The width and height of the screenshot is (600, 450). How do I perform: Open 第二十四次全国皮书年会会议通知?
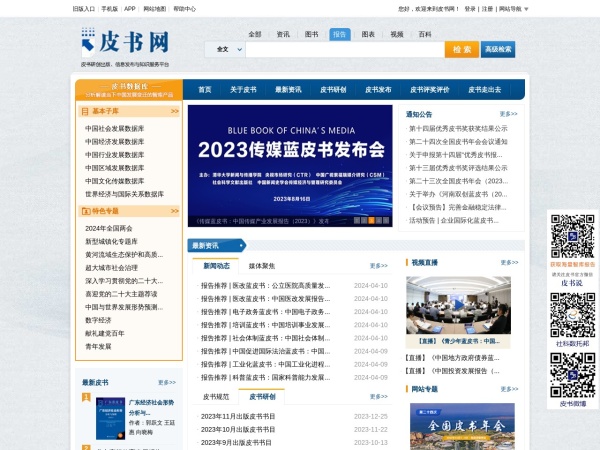[x=458, y=142]
